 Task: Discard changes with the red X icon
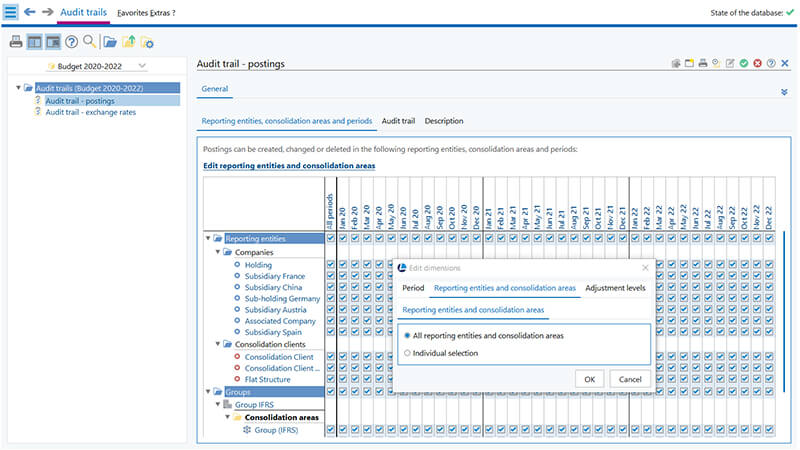coord(758,63)
